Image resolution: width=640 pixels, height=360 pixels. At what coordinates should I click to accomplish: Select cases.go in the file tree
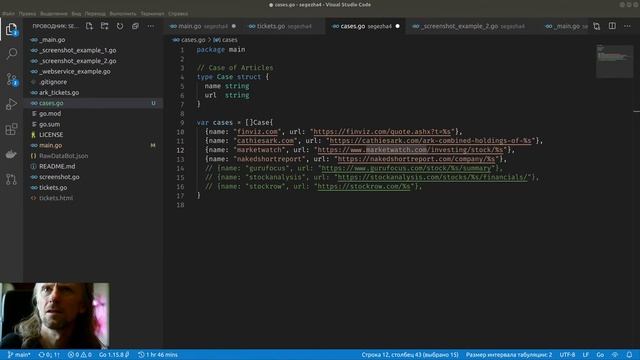point(93,103)
